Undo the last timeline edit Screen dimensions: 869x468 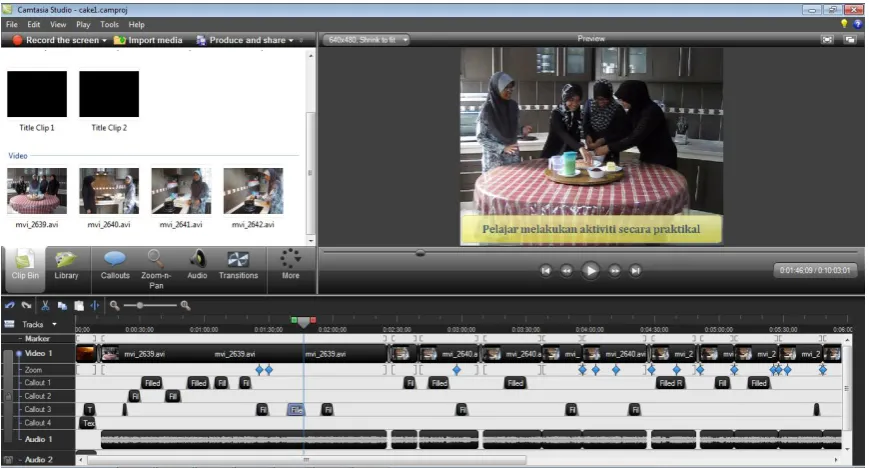click(9, 306)
